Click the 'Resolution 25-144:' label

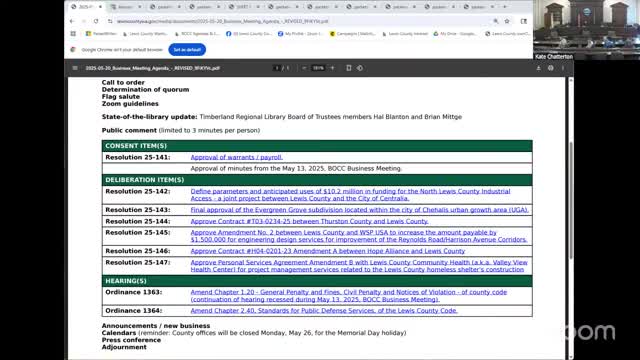tap(138, 221)
